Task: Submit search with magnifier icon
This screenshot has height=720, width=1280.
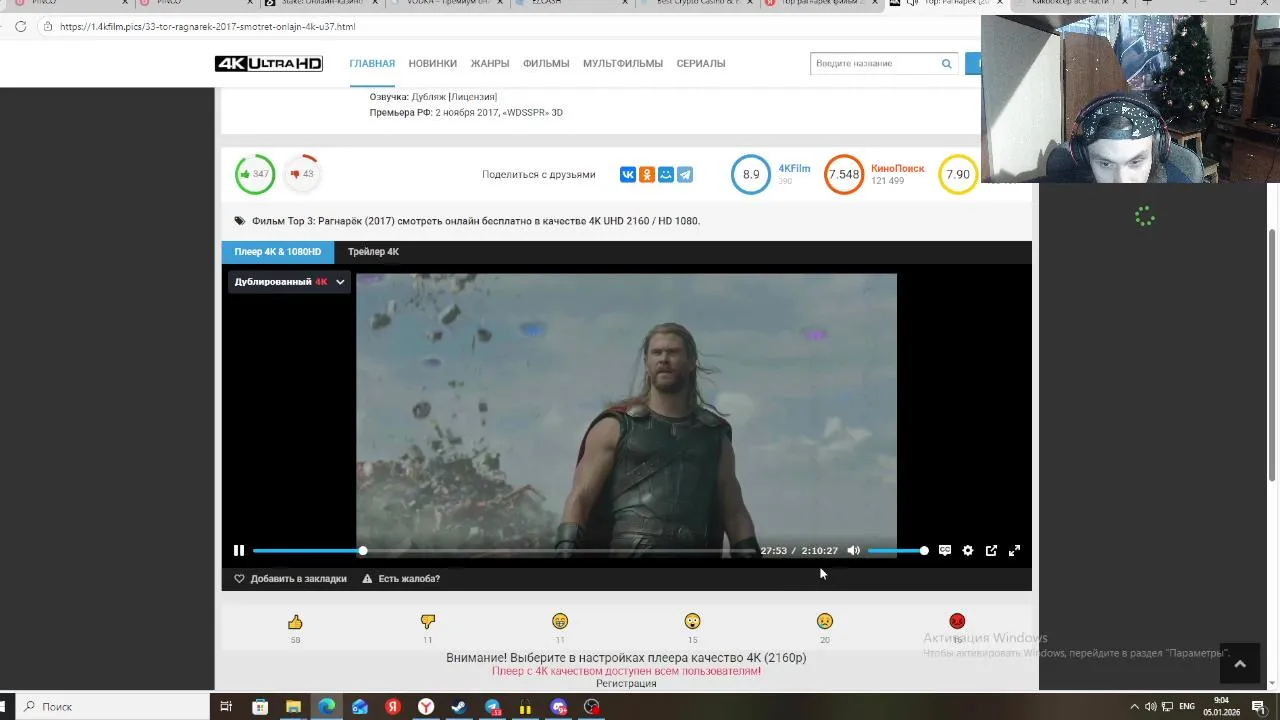Action: [946, 64]
